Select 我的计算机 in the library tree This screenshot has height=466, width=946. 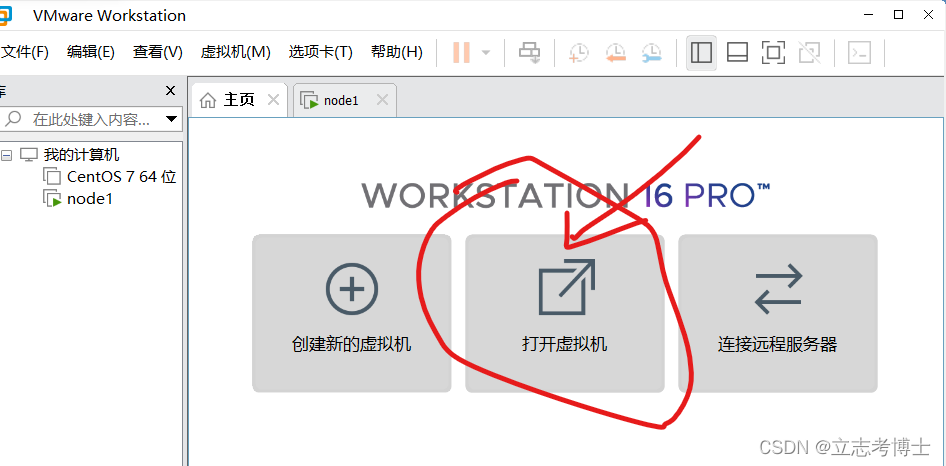click(x=81, y=155)
